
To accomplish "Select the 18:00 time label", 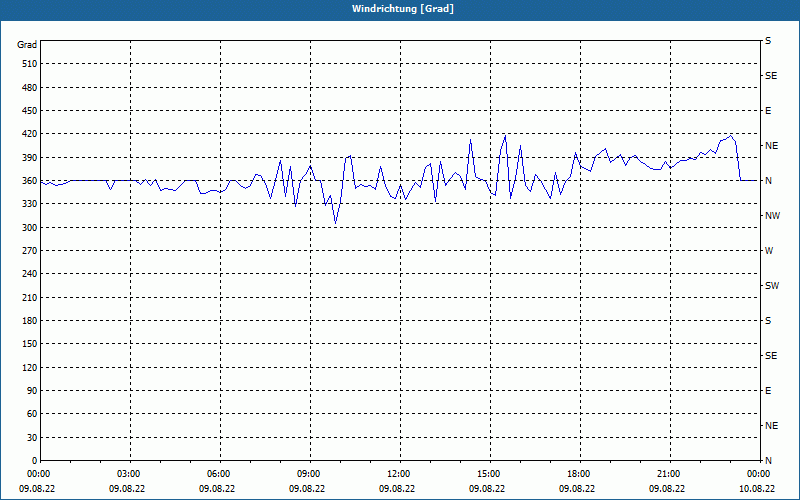I will [580, 474].
